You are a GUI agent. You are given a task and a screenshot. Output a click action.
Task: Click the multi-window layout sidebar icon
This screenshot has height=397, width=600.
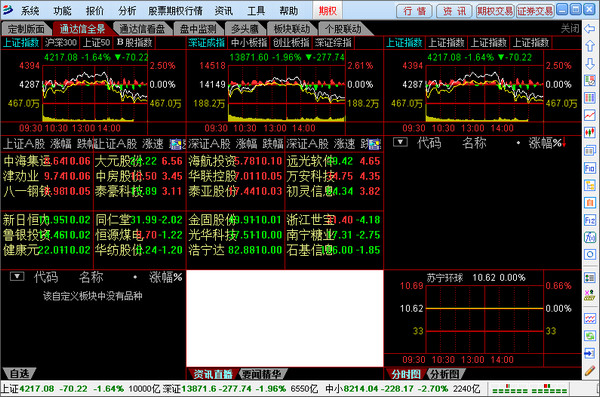coord(590,150)
